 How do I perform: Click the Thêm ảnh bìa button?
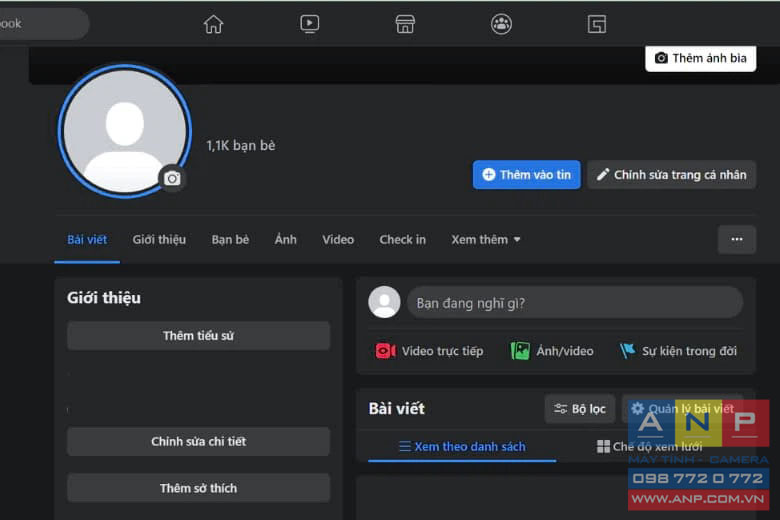pos(700,58)
